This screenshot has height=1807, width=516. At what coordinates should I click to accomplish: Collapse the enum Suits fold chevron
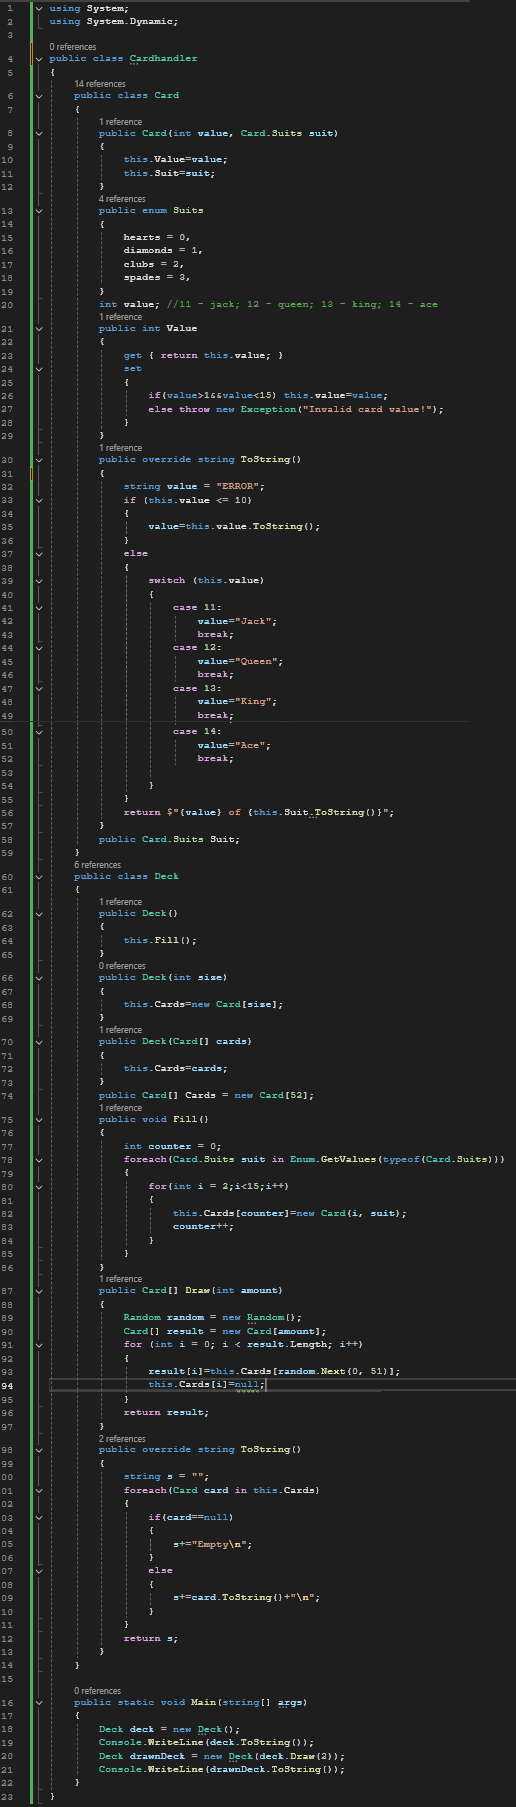pyautogui.click(x=39, y=211)
